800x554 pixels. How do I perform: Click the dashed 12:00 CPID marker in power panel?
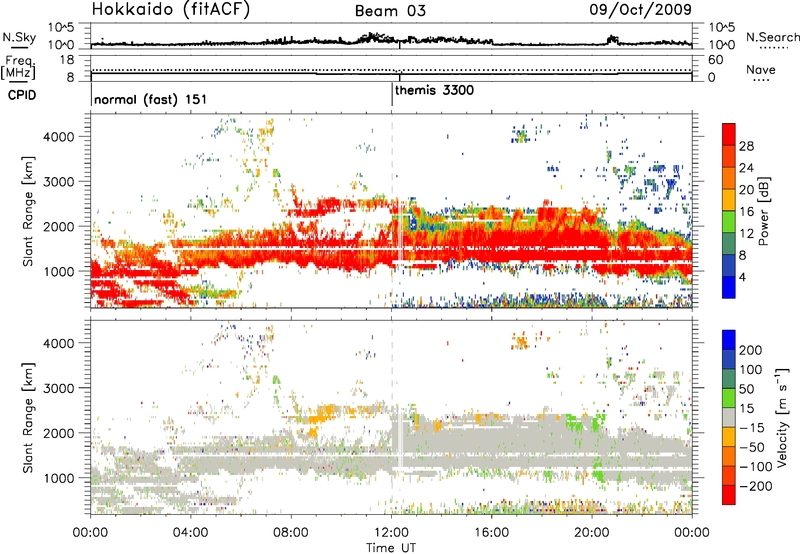tap(392, 210)
